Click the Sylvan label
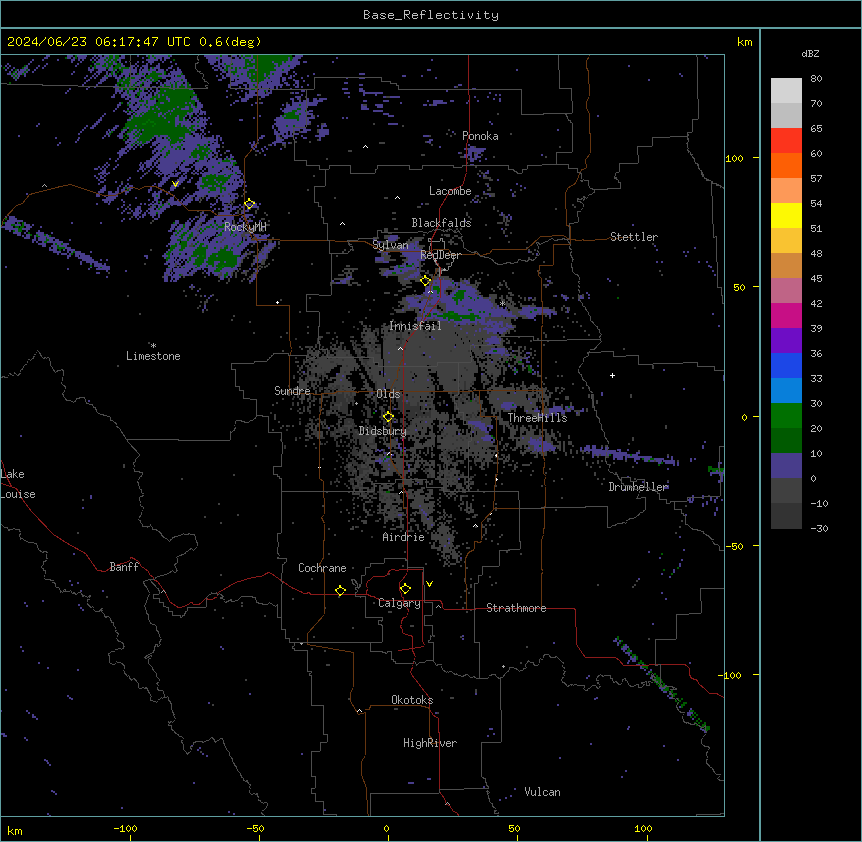Screen dimensions: 862x842 click(x=390, y=245)
